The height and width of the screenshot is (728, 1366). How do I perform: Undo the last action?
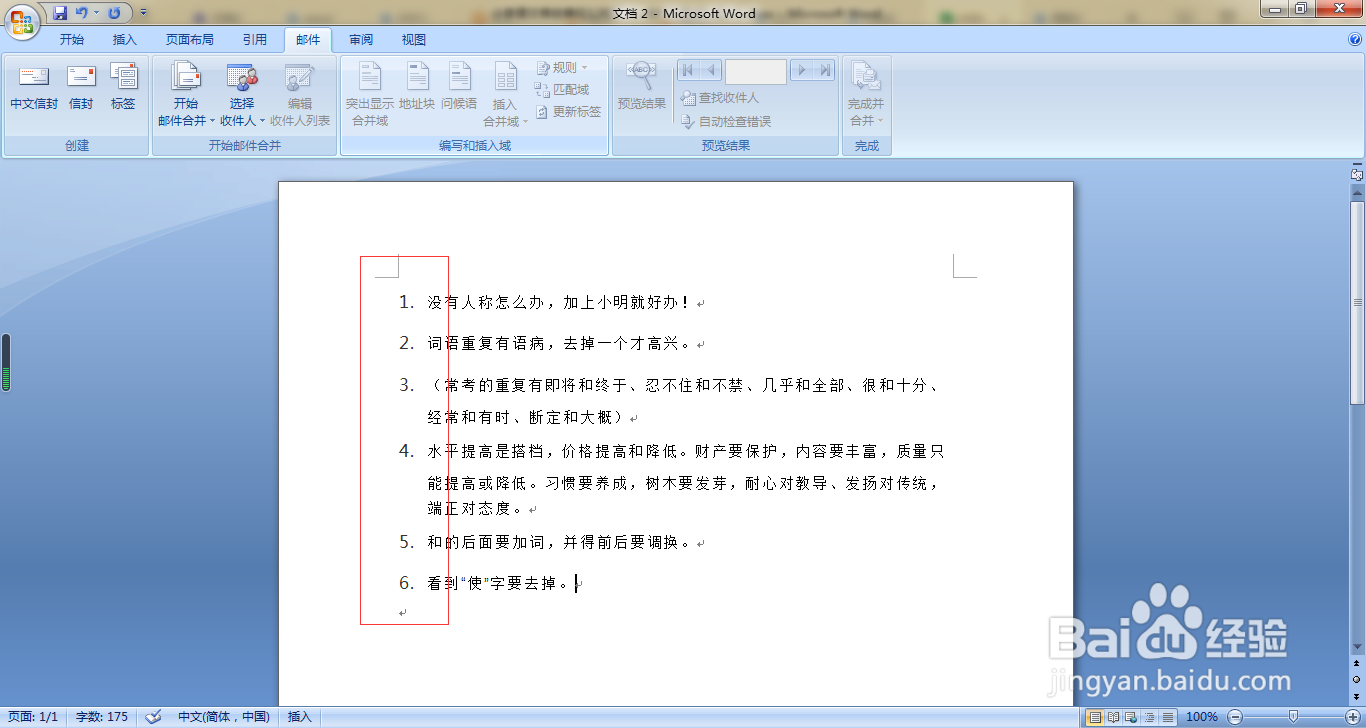[x=82, y=13]
